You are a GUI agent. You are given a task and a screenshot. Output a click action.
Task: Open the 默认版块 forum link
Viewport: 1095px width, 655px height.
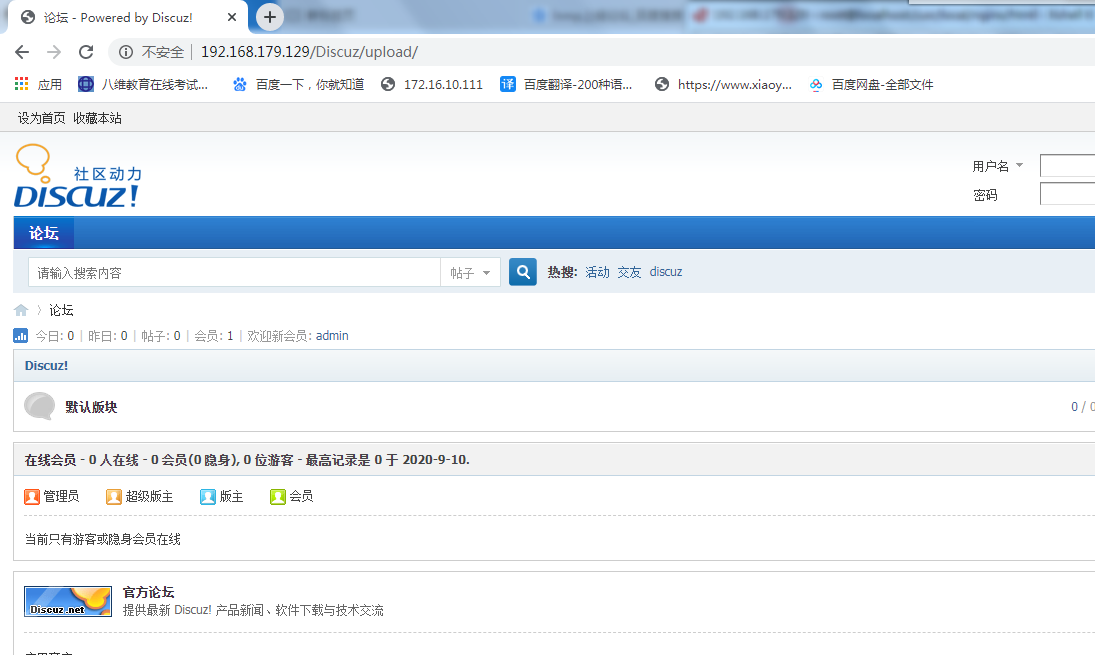(x=91, y=407)
